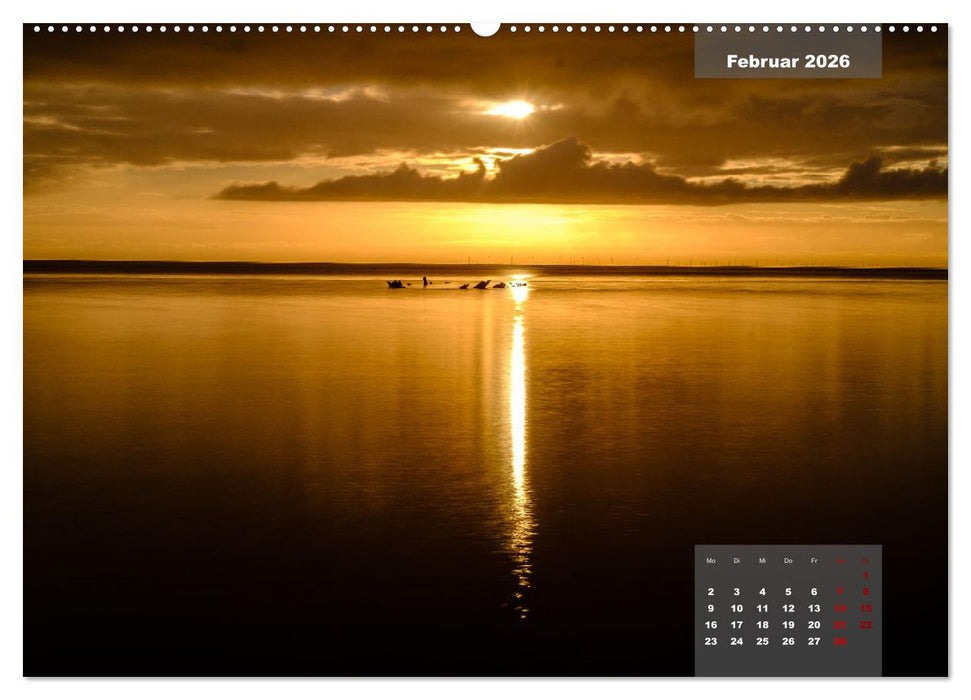Click the red date 28

pyautogui.click(x=839, y=641)
